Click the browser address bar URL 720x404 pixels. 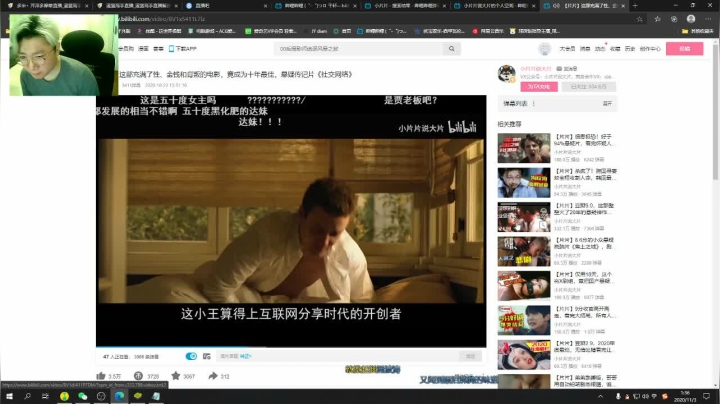[x=163, y=19]
